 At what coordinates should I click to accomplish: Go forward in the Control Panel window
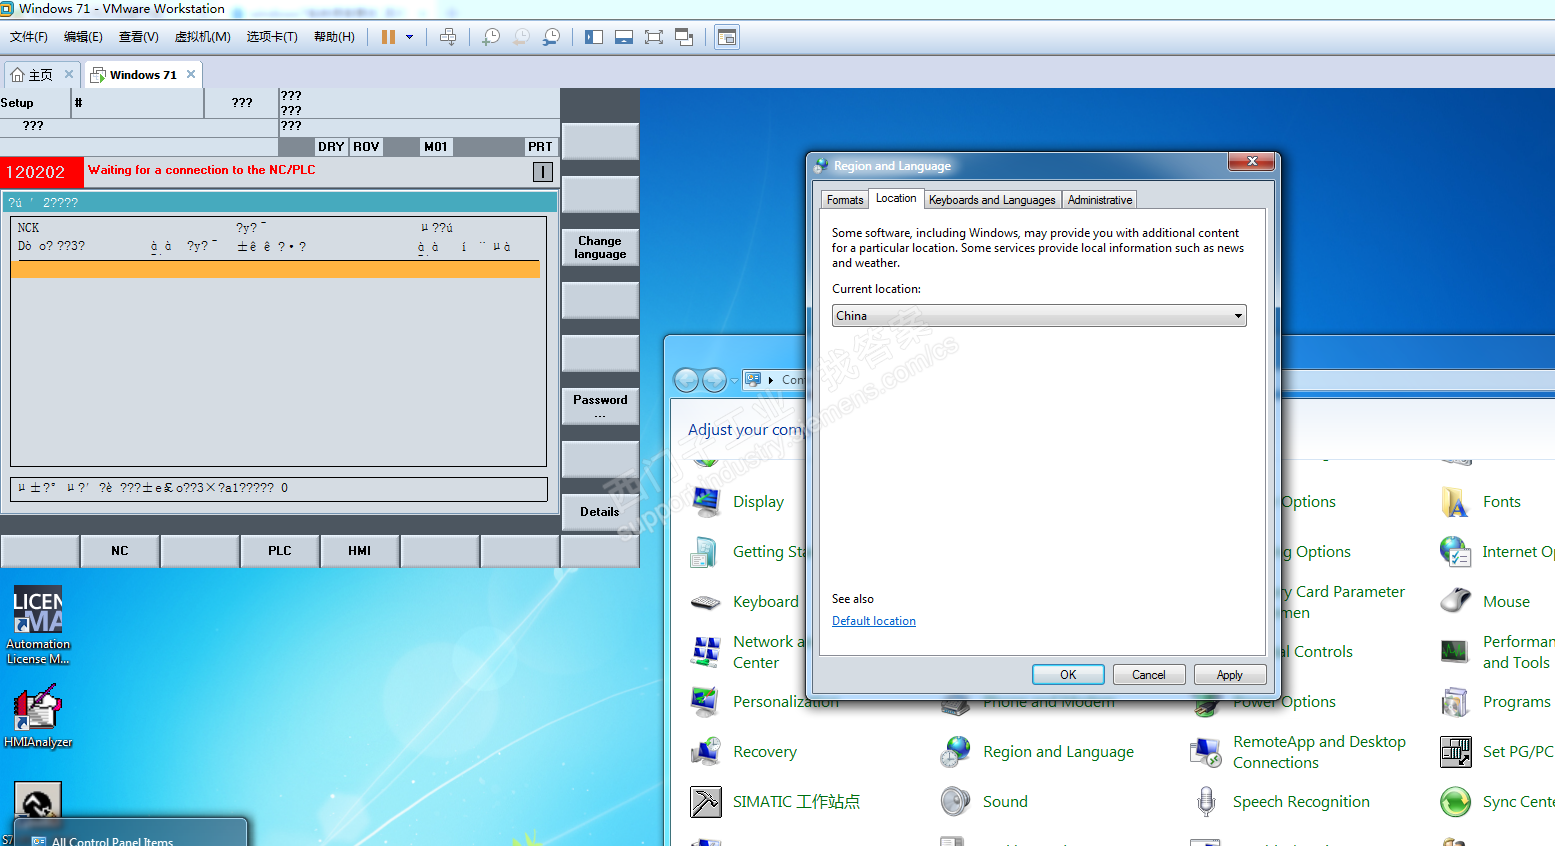(x=714, y=380)
